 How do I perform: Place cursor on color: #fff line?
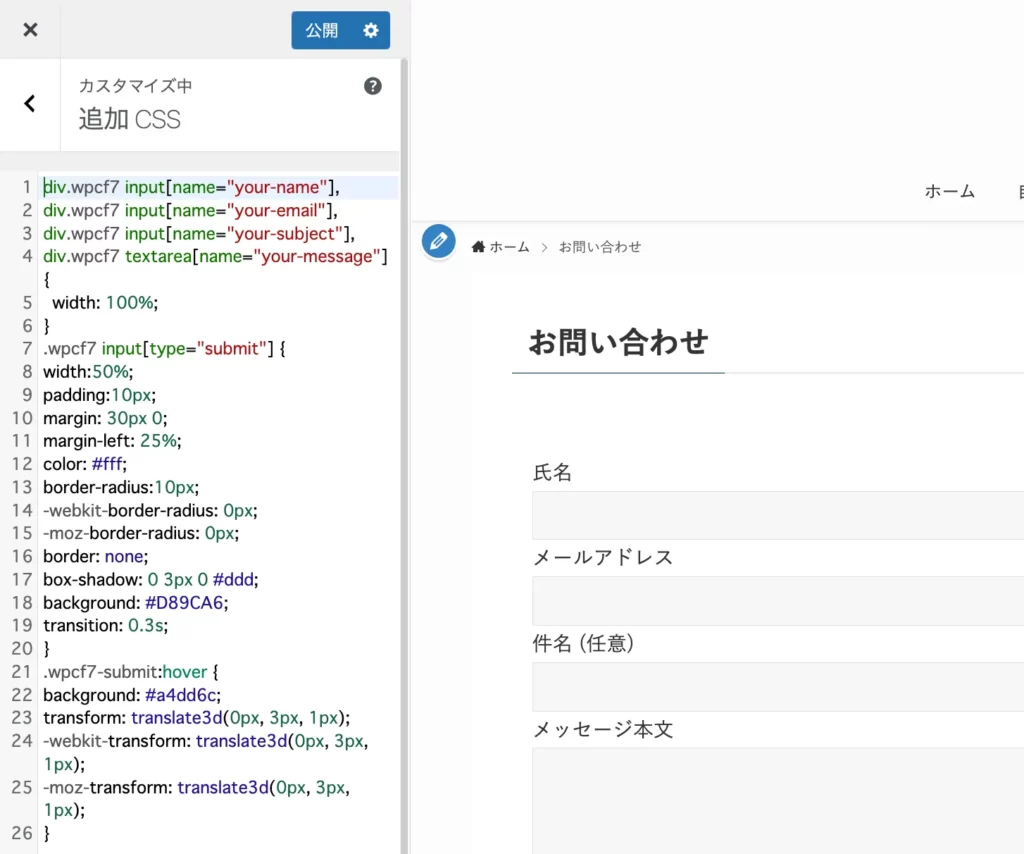pyautogui.click(x=85, y=464)
